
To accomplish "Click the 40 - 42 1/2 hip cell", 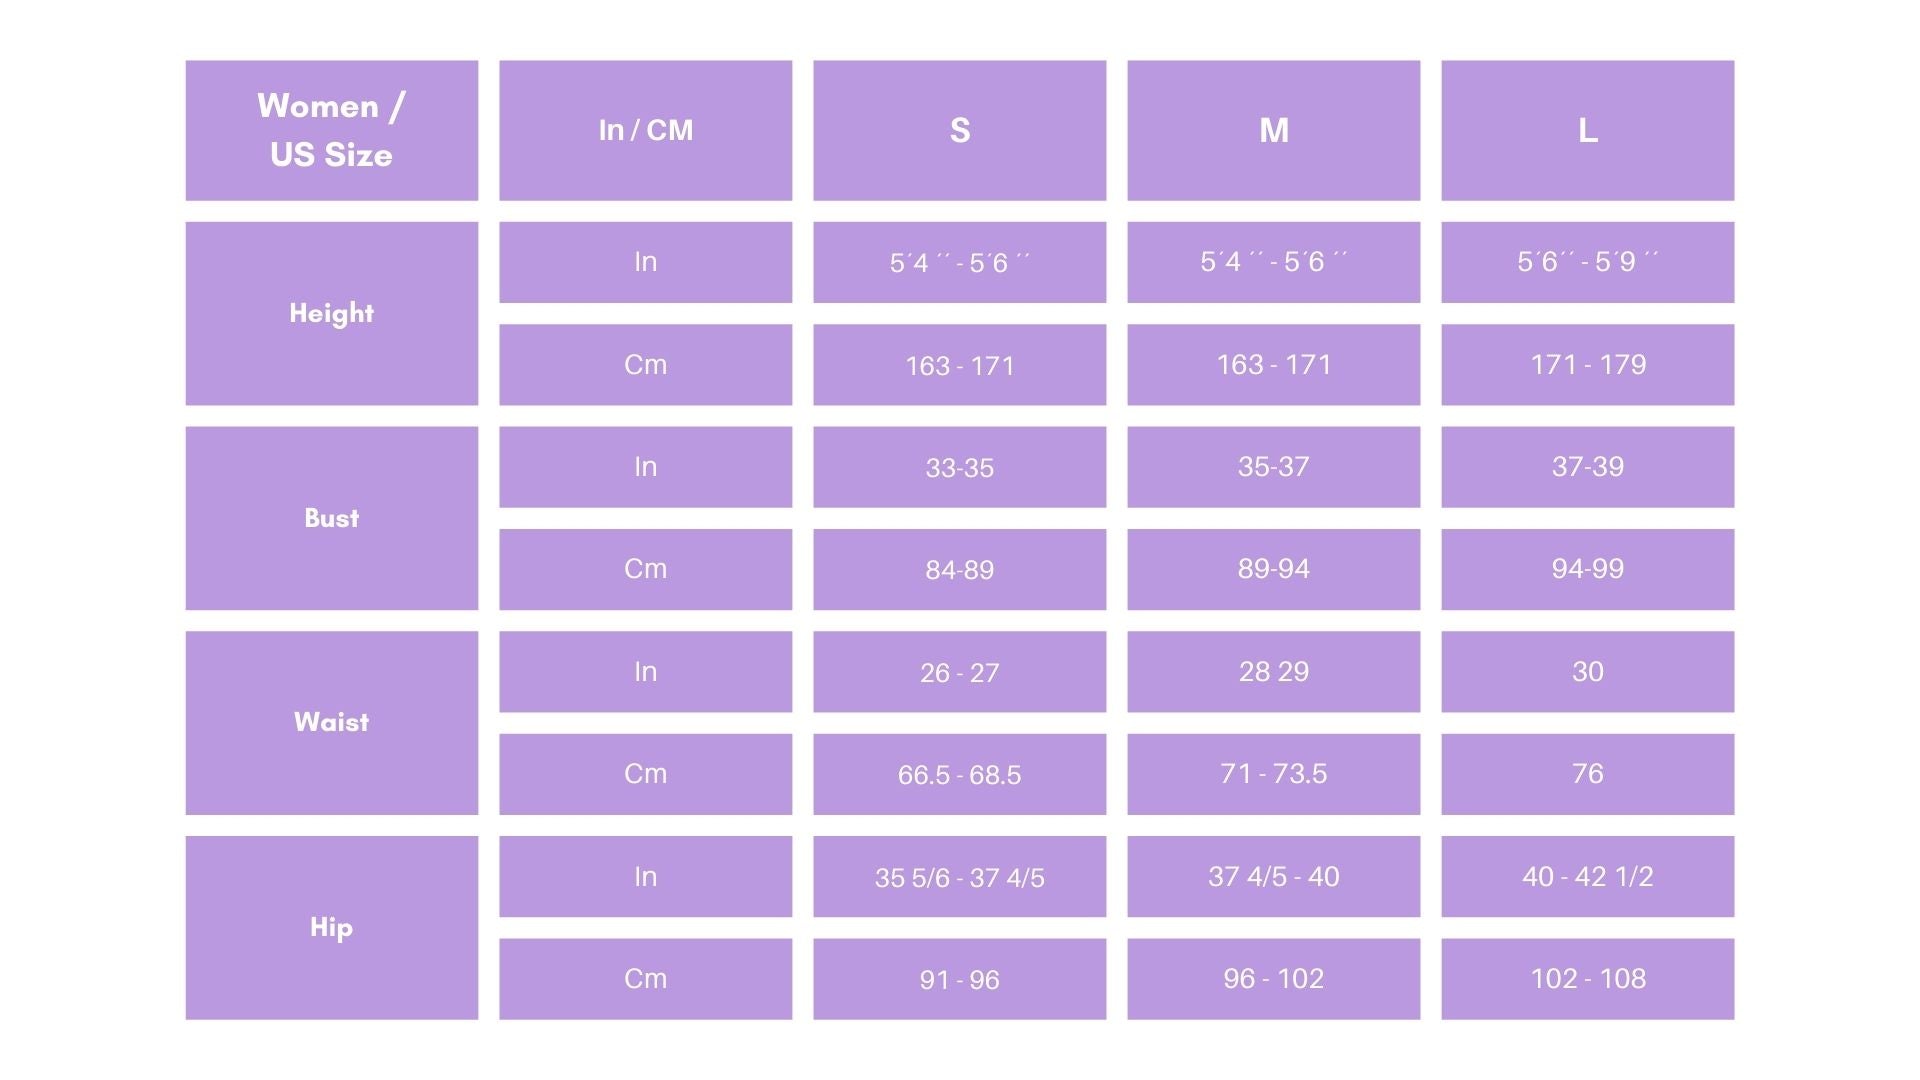I will pos(1587,877).
